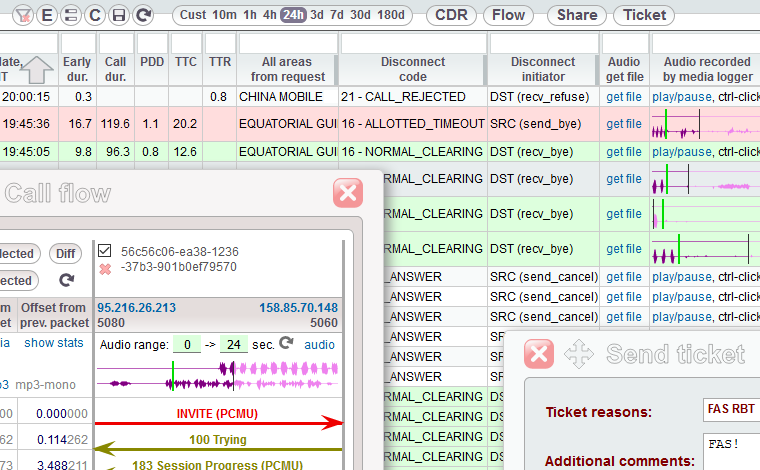Click get file in 19:45:05 row
760x470 pixels.
624,152
